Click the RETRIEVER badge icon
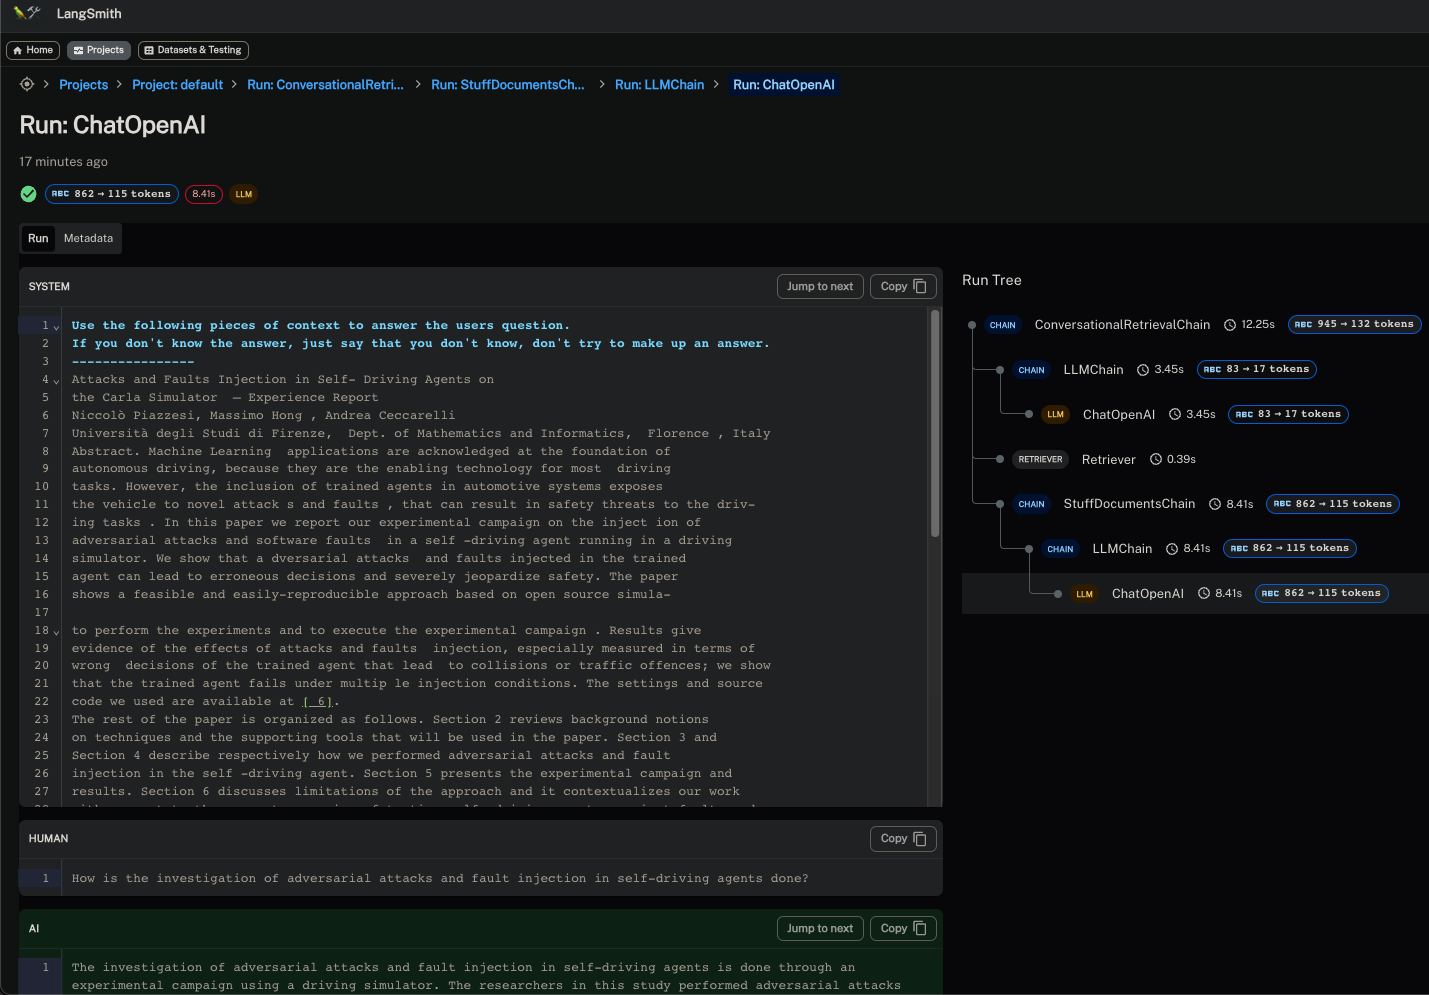This screenshot has height=995, width=1429. (x=1040, y=459)
